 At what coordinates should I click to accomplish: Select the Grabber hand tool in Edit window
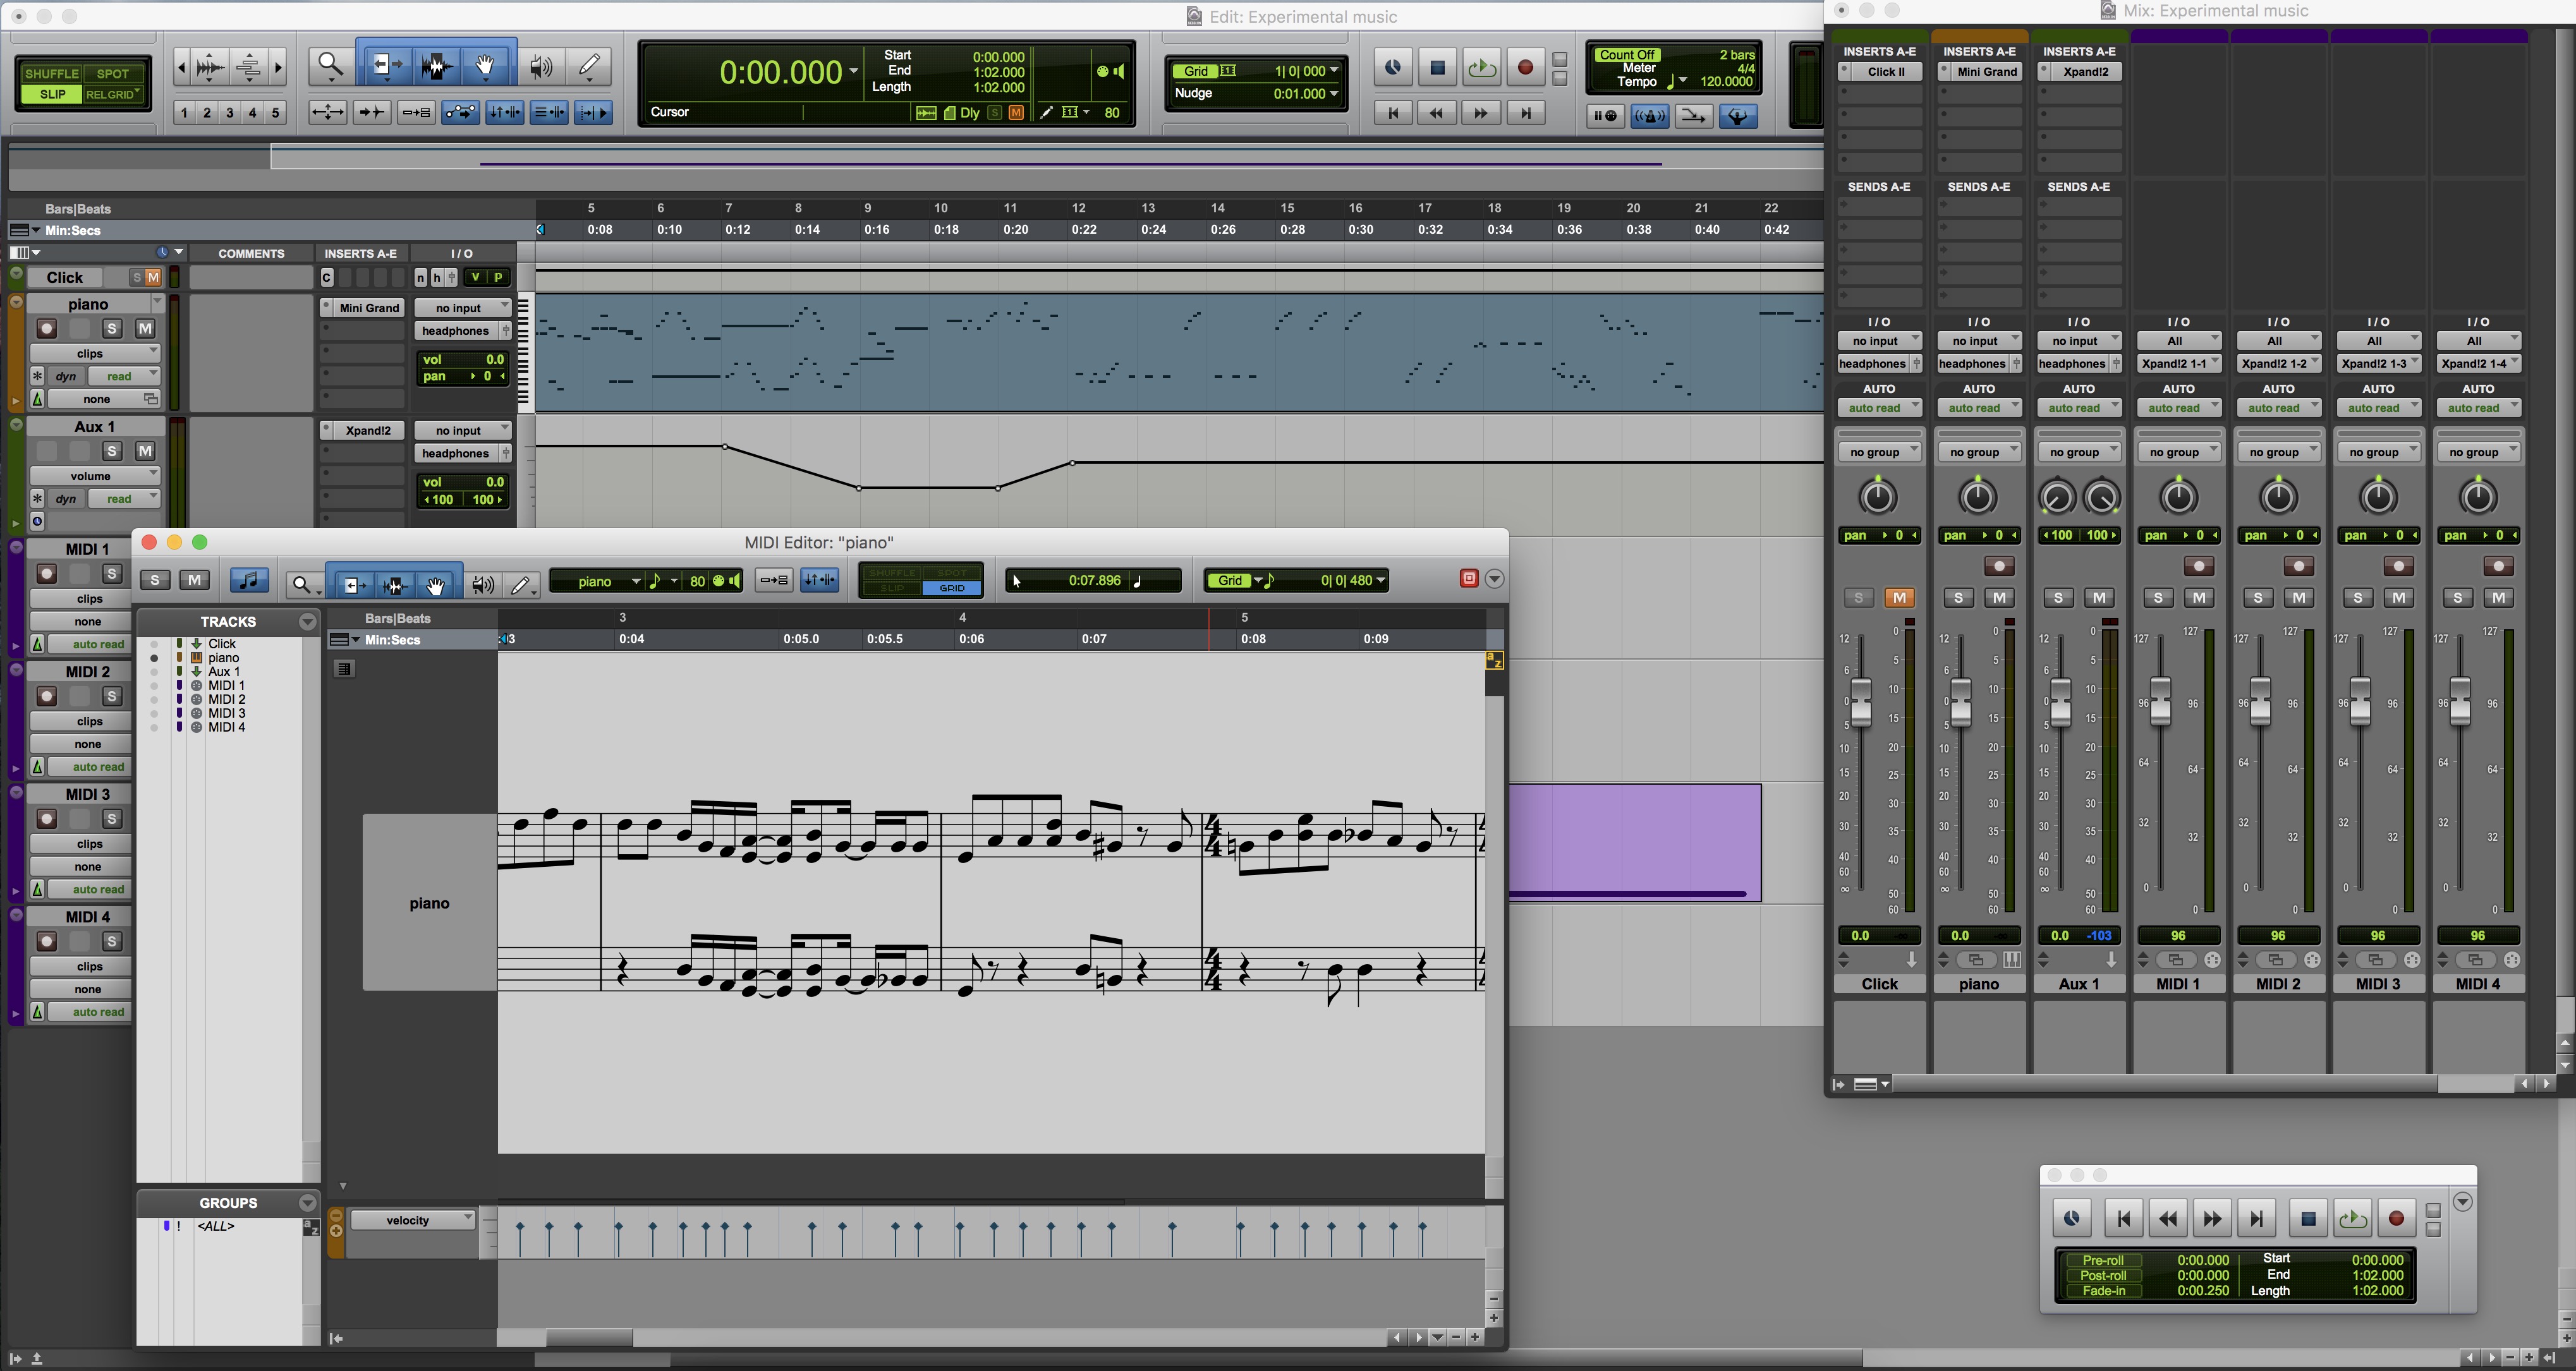tap(486, 67)
